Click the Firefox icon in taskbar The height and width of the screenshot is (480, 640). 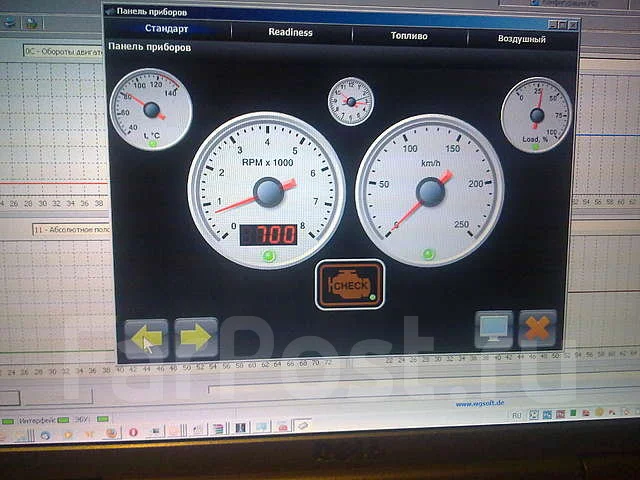tap(111, 433)
